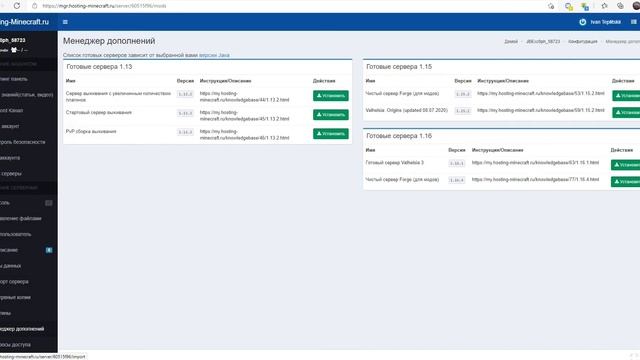Open 'Импорт сервера' in the sidebar
This screenshot has height=360, width=640.
coord(29,282)
